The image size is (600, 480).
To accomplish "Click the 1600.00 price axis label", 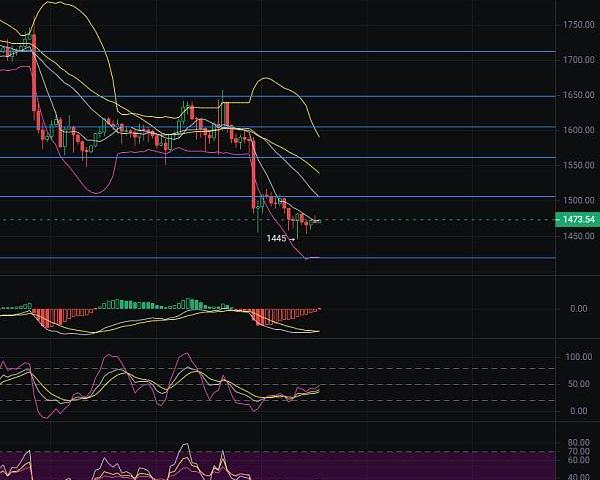I will coord(578,130).
